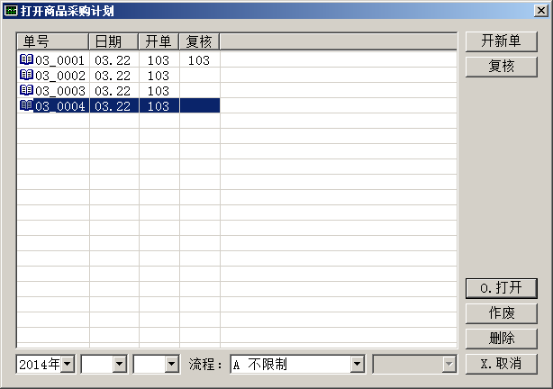Expand the day dropdown before 流程 label
This screenshot has height=389, width=553.
click(171, 364)
